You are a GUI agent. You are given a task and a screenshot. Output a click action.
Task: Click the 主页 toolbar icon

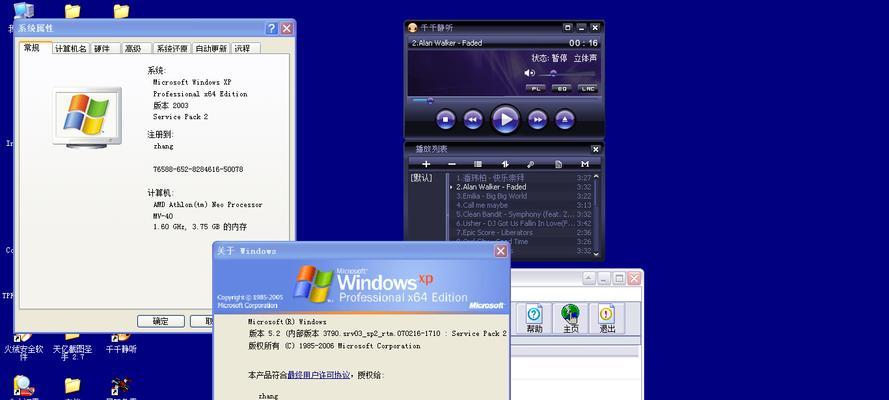tap(570, 318)
